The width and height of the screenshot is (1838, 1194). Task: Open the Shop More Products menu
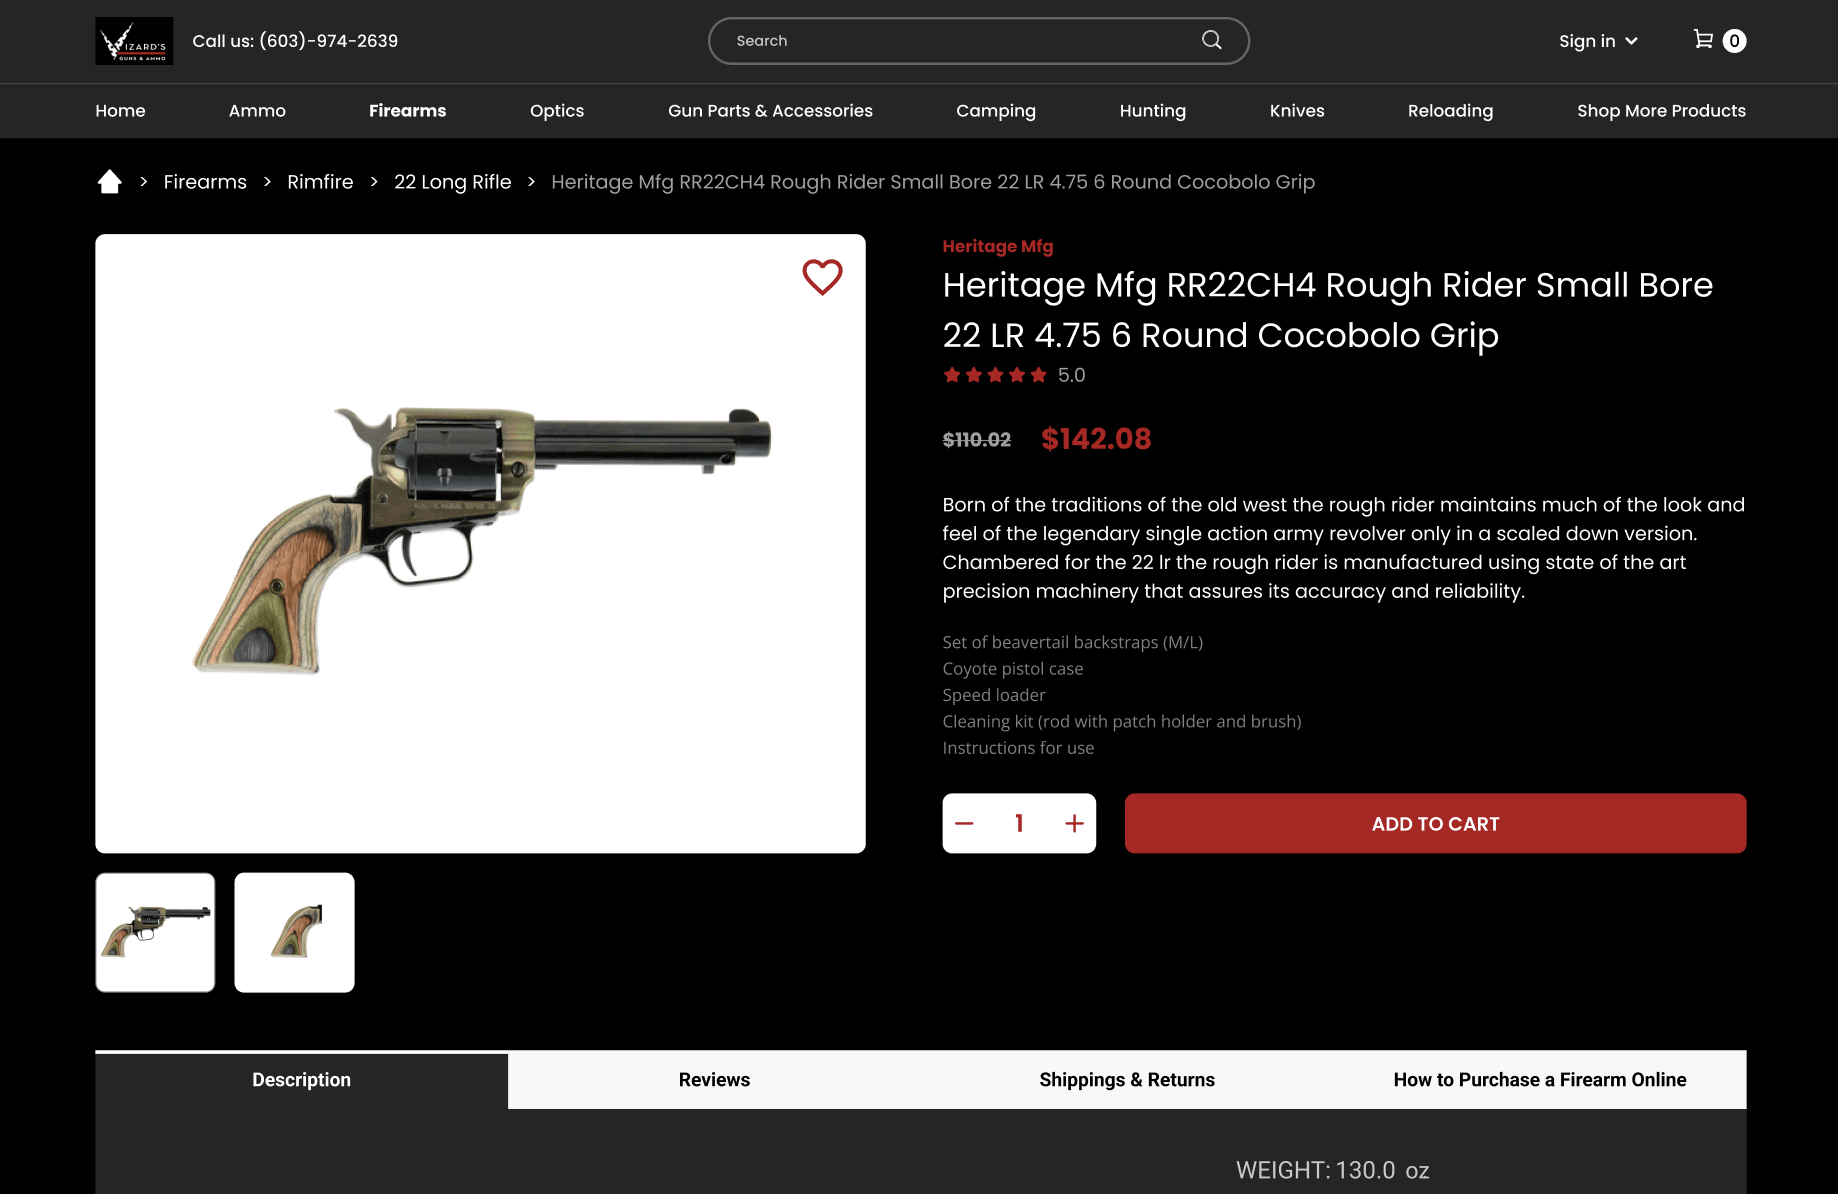click(1661, 111)
